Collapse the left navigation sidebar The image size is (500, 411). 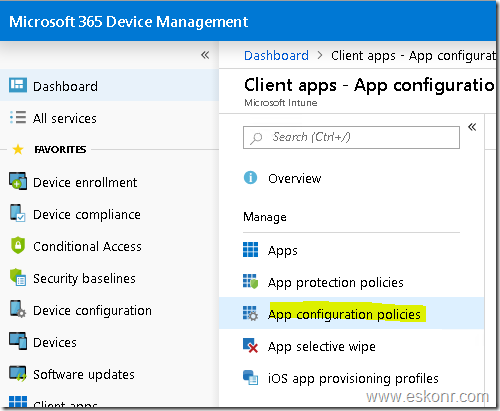(x=205, y=55)
